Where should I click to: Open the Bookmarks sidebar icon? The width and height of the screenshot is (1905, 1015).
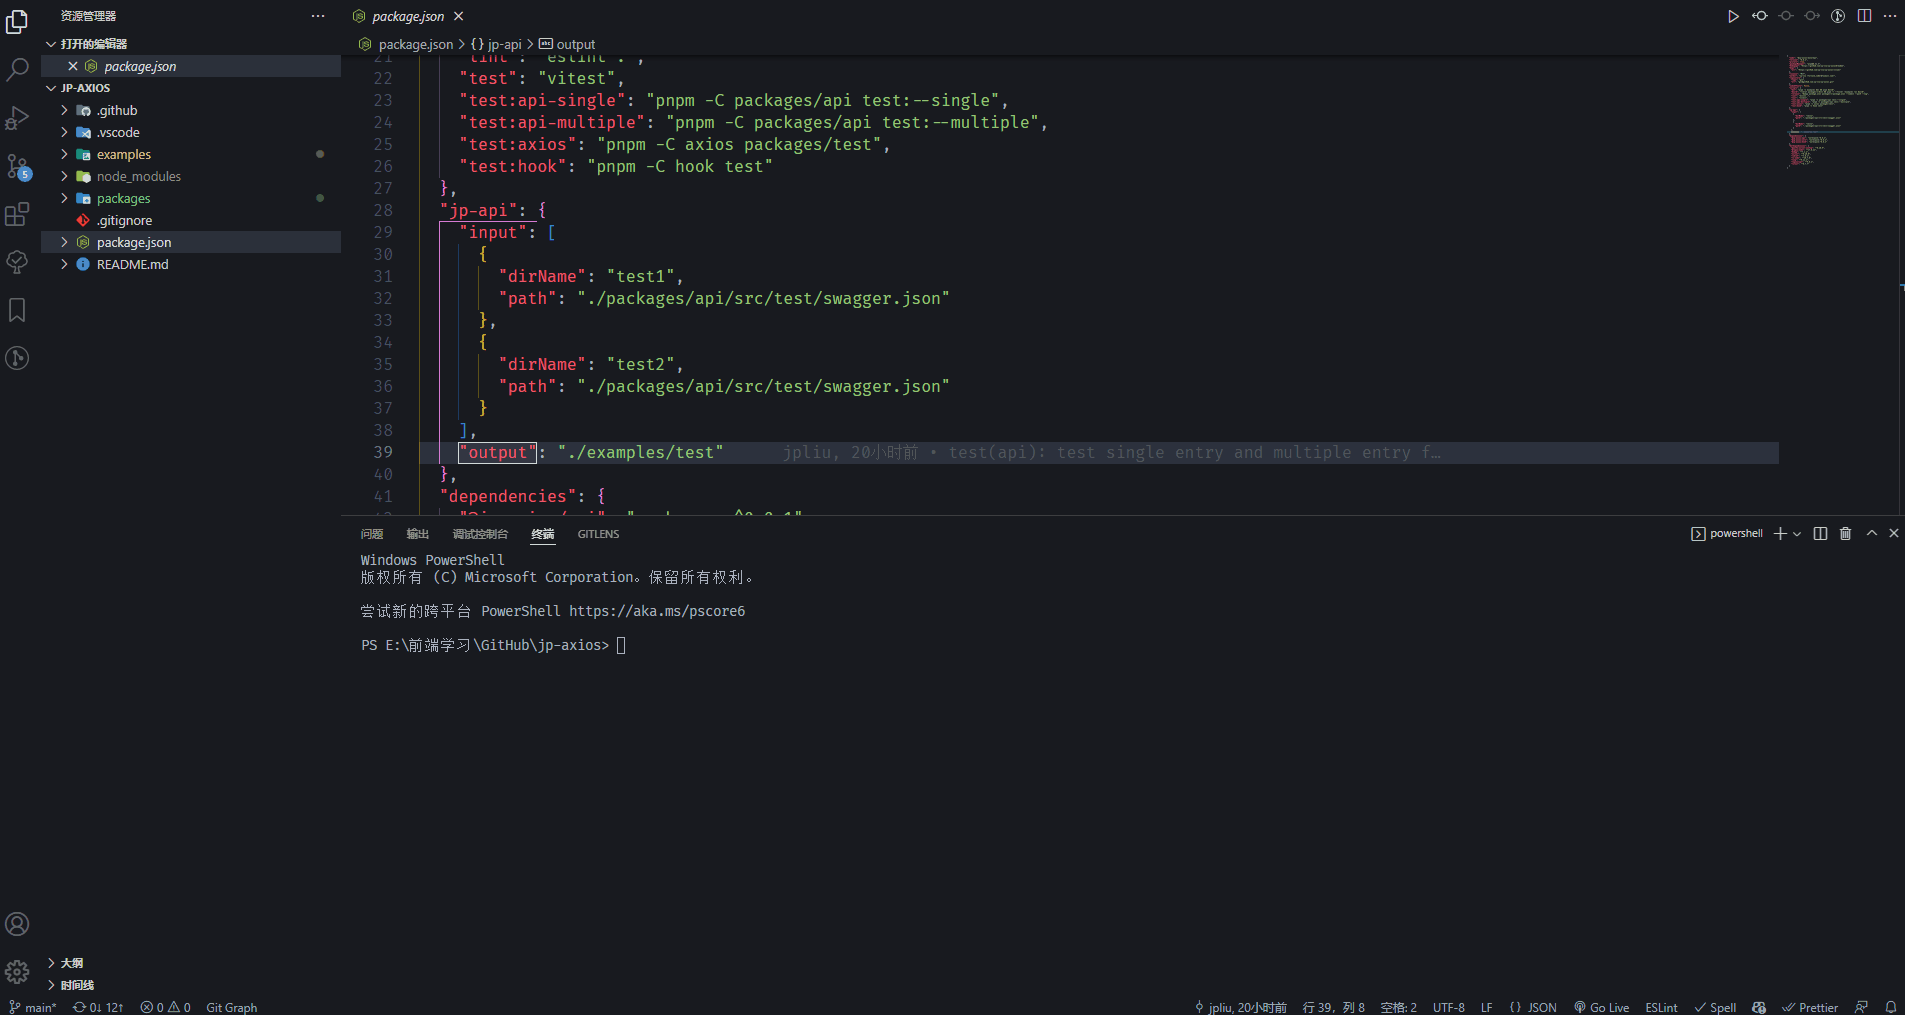point(17,310)
